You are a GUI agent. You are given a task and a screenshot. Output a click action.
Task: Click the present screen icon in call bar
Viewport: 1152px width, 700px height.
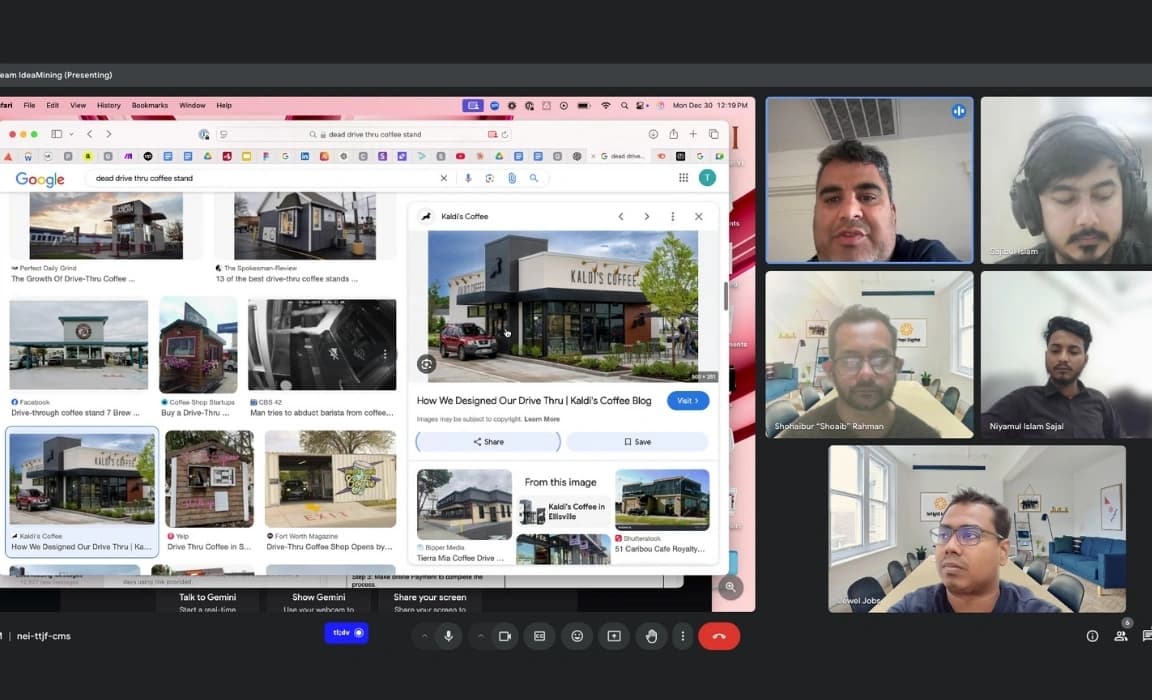coord(614,636)
